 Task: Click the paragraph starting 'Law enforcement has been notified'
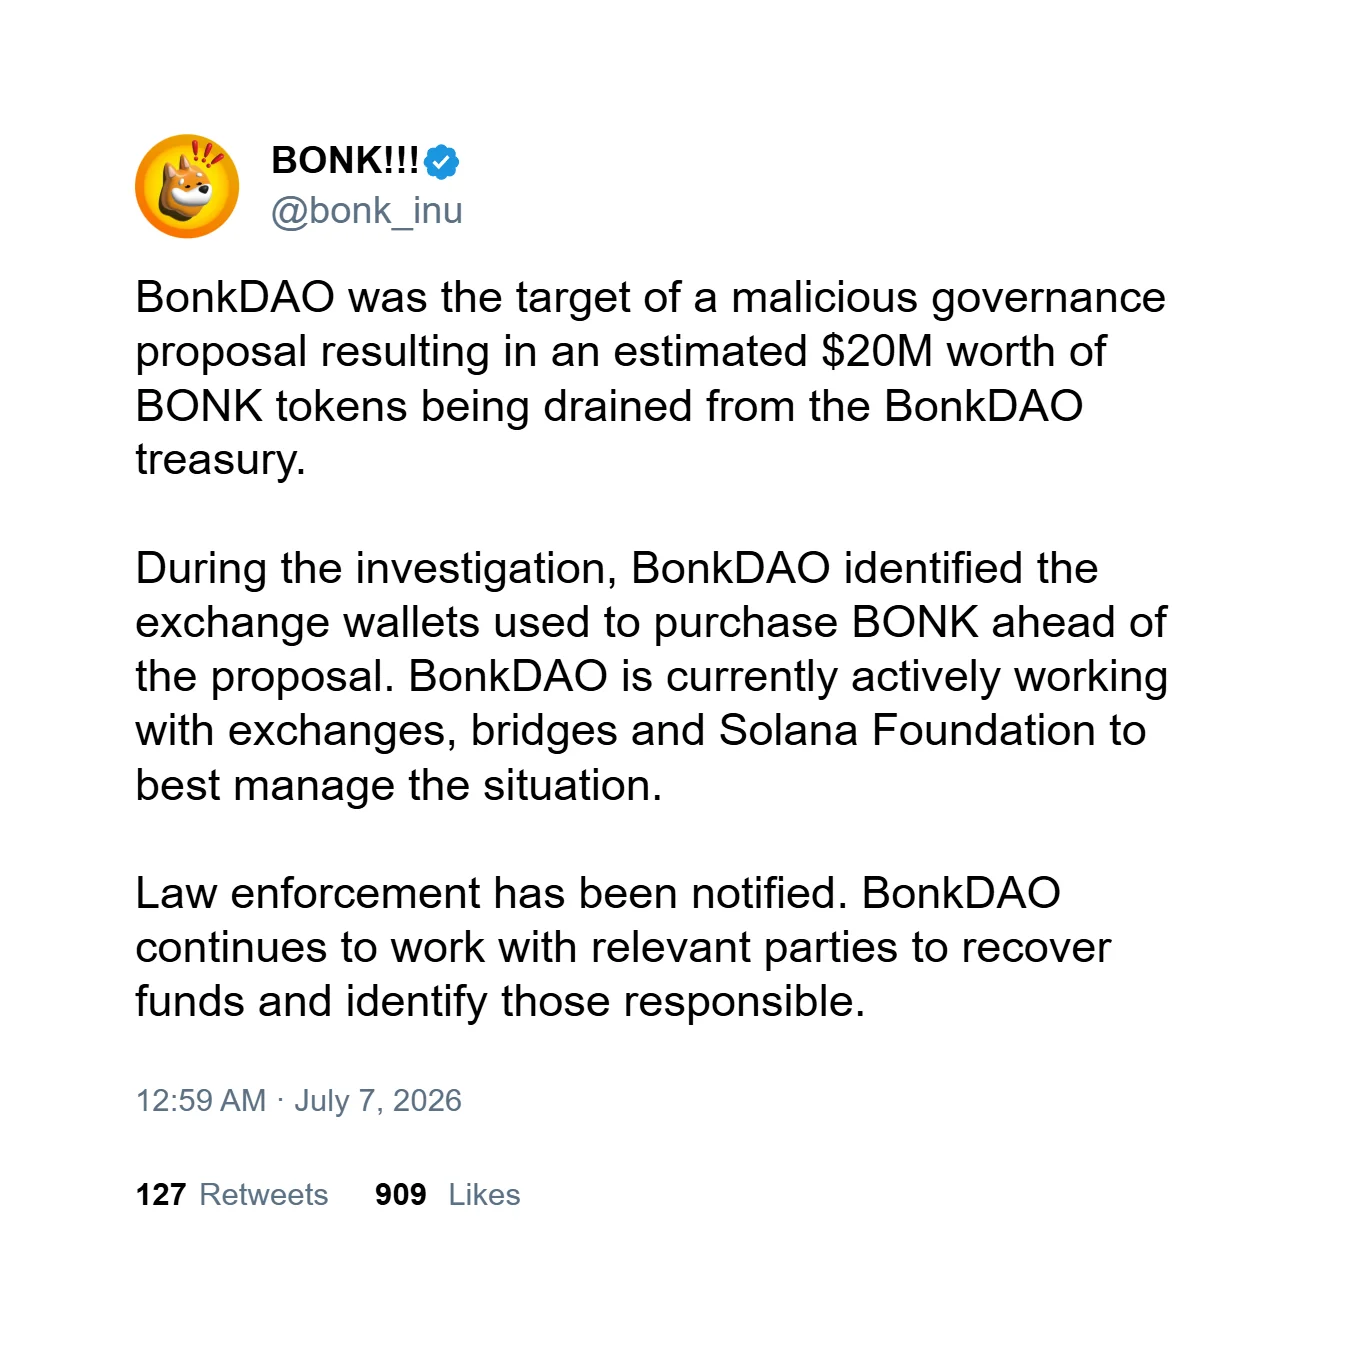pyautogui.click(x=623, y=947)
